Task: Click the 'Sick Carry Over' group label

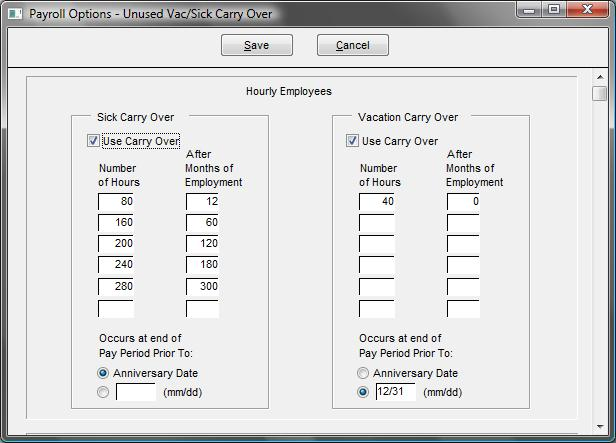Action: [x=136, y=117]
